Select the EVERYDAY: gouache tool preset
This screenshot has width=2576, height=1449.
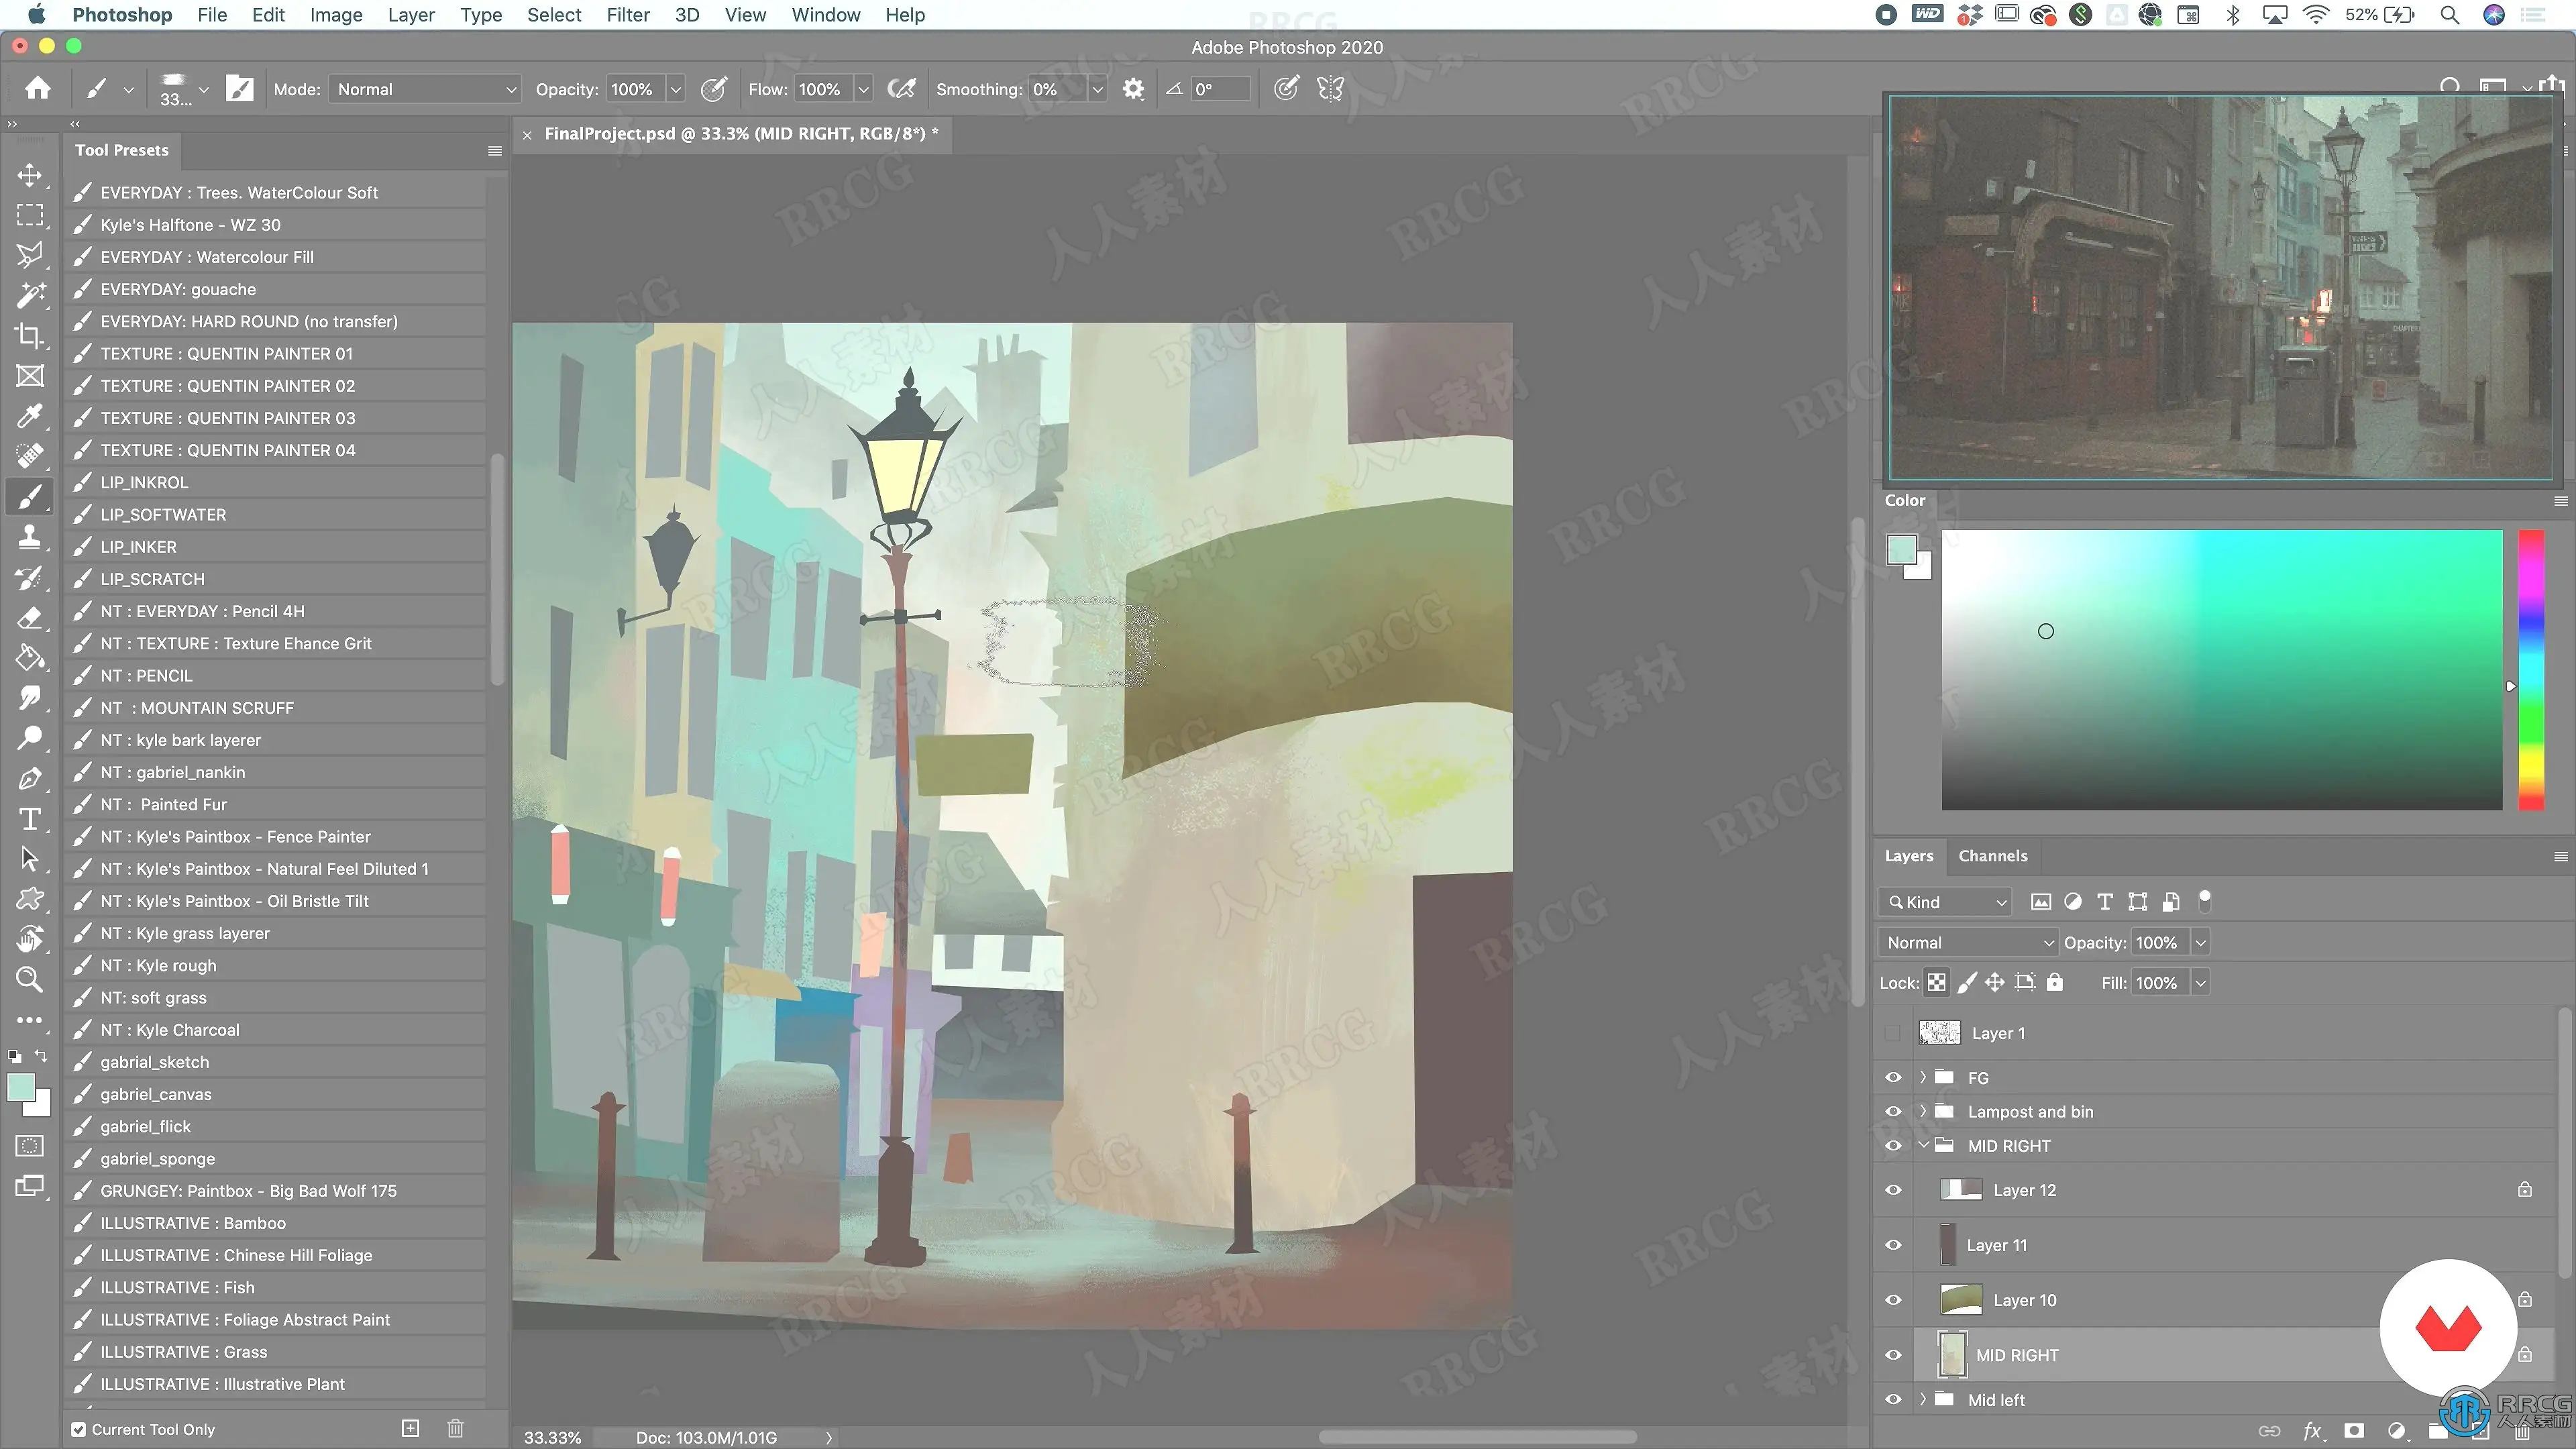(x=178, y=289)
